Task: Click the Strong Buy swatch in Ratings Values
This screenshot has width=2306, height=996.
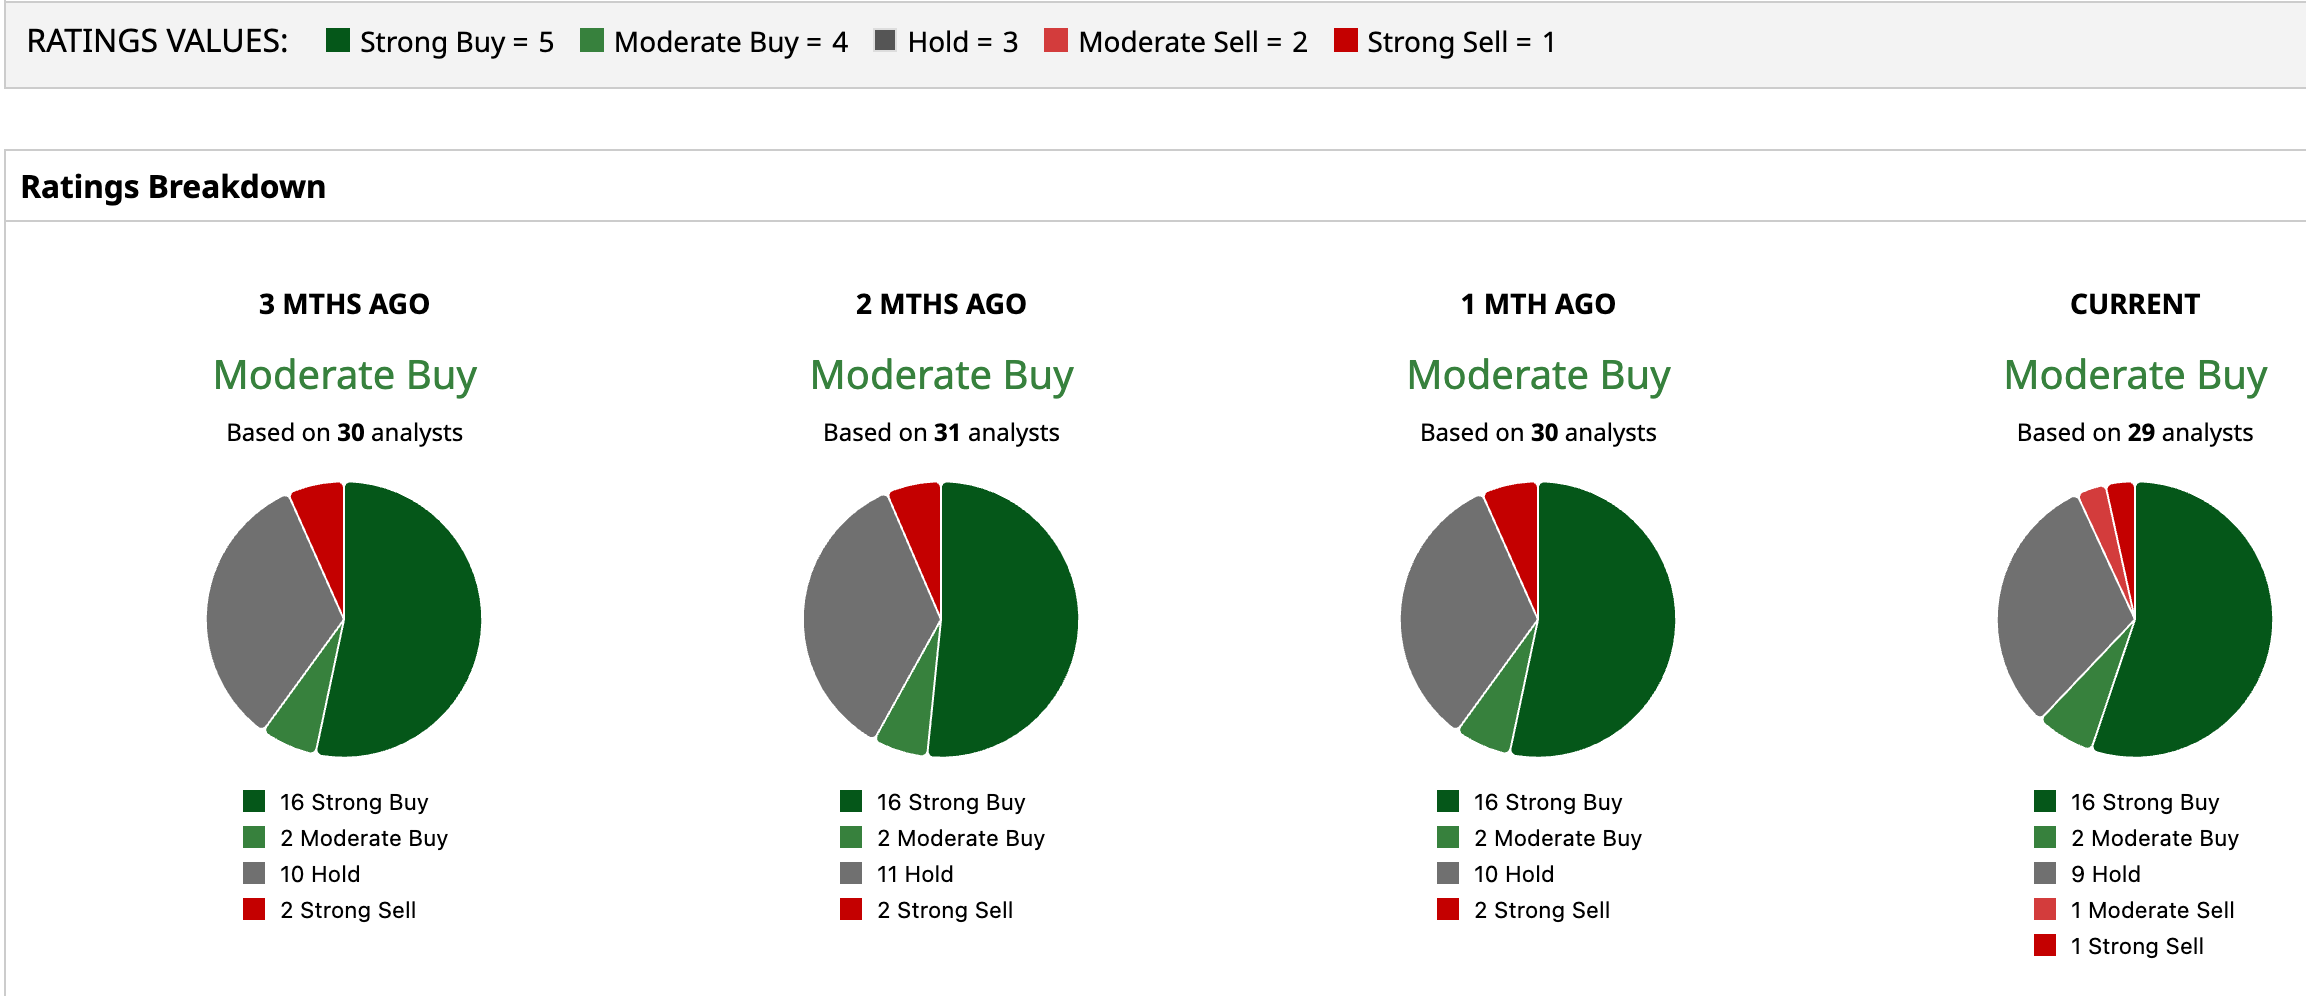Action: tap(338, 40)
